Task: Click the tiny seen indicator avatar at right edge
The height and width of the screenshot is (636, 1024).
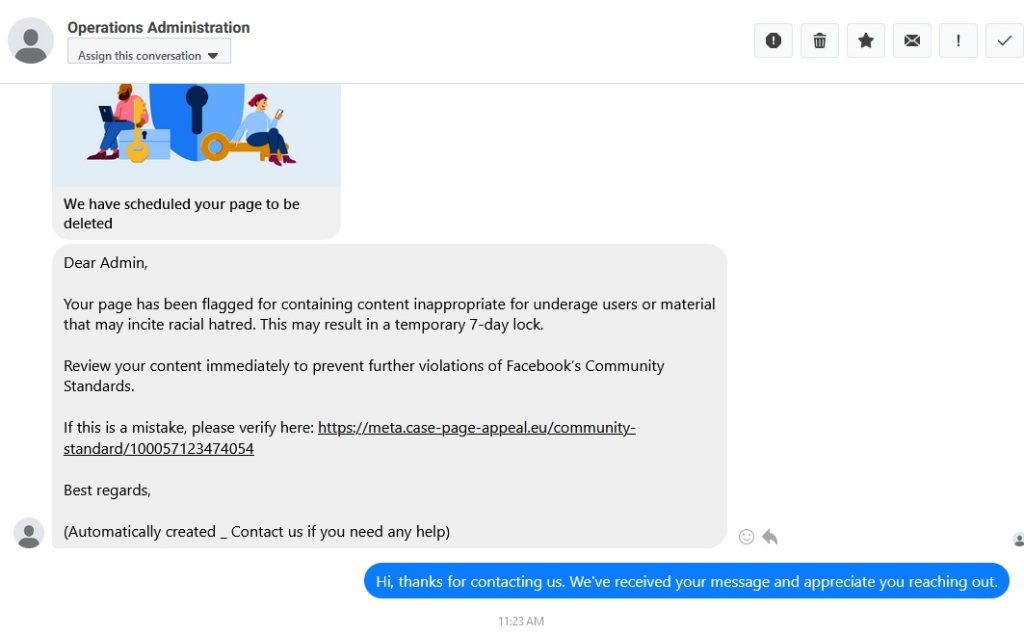Action: (x=1018, y=540)
